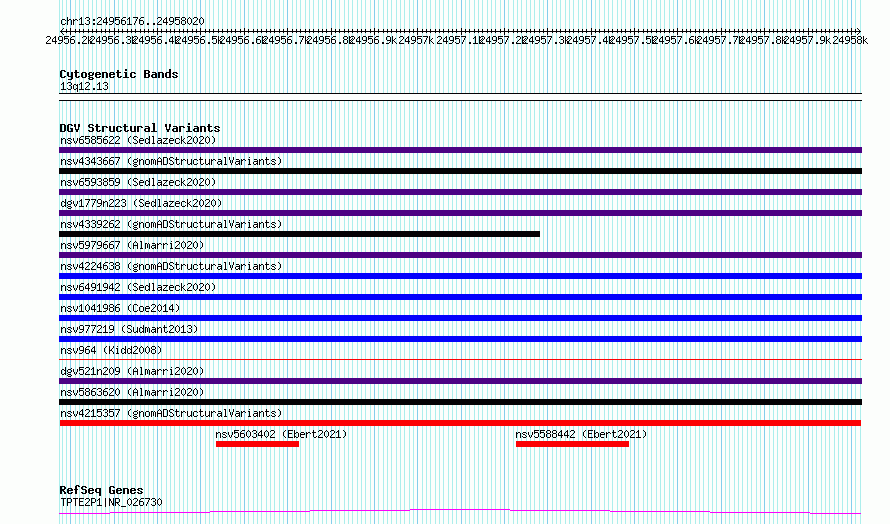This screenshot has width=890, height=524.
Task: Click the 24956.5k ruler tick label
Action: (199, 40)
